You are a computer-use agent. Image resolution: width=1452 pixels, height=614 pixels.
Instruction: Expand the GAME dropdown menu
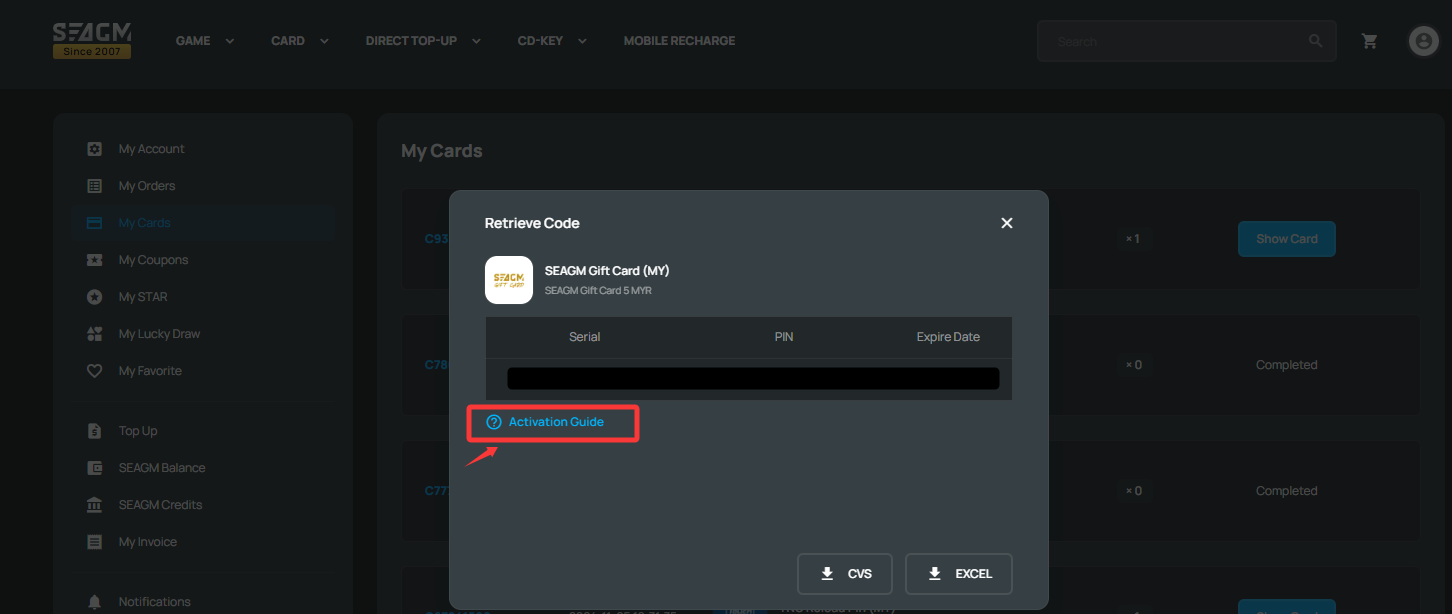[x=205, y=41]
